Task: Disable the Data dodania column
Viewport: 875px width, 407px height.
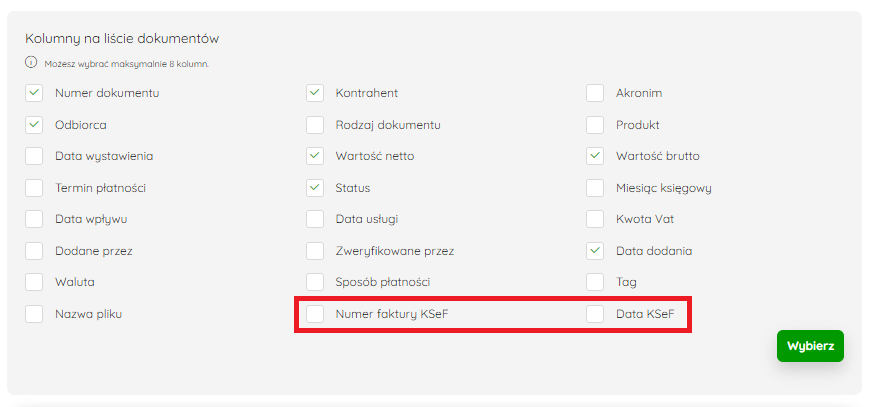Action: 595,251
